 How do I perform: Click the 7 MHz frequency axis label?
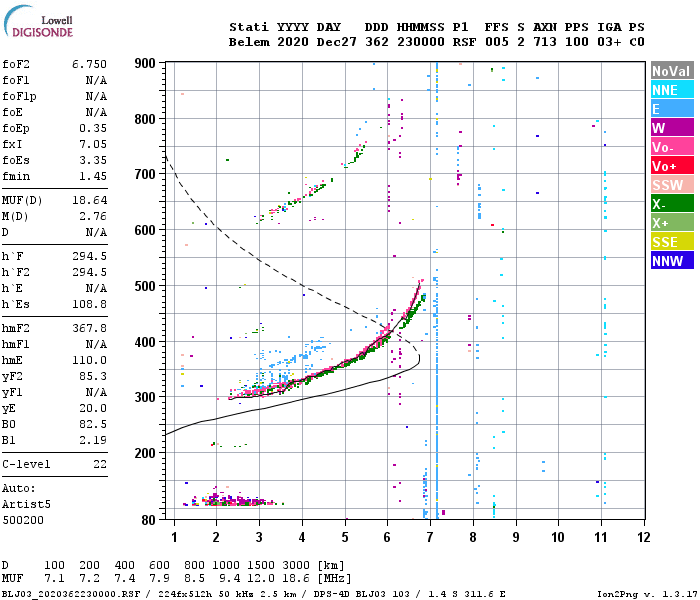430,537
